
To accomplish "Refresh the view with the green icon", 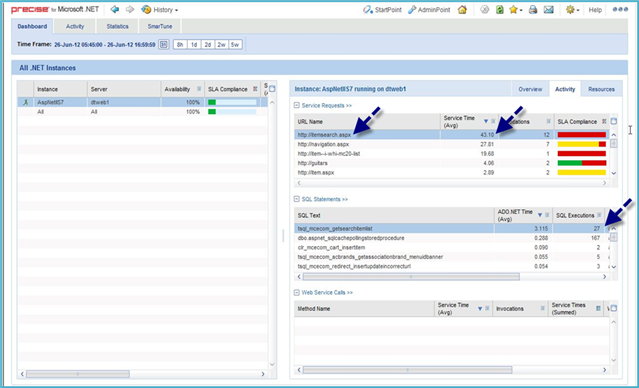I will (x=500, y=10).
